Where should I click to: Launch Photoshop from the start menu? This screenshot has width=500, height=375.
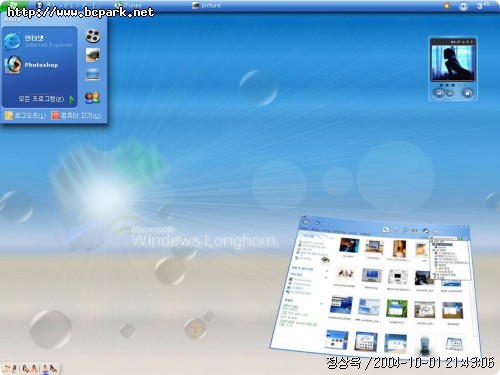[32, 64]
